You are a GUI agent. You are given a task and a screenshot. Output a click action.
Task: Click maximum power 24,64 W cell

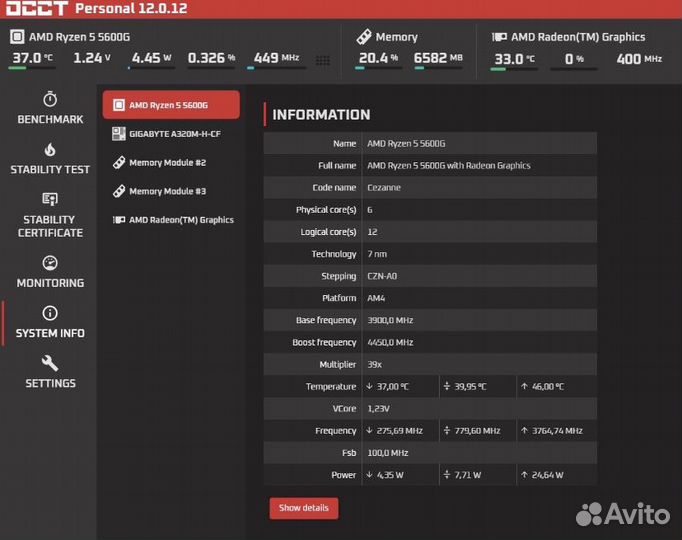click(x=557, y=475)
